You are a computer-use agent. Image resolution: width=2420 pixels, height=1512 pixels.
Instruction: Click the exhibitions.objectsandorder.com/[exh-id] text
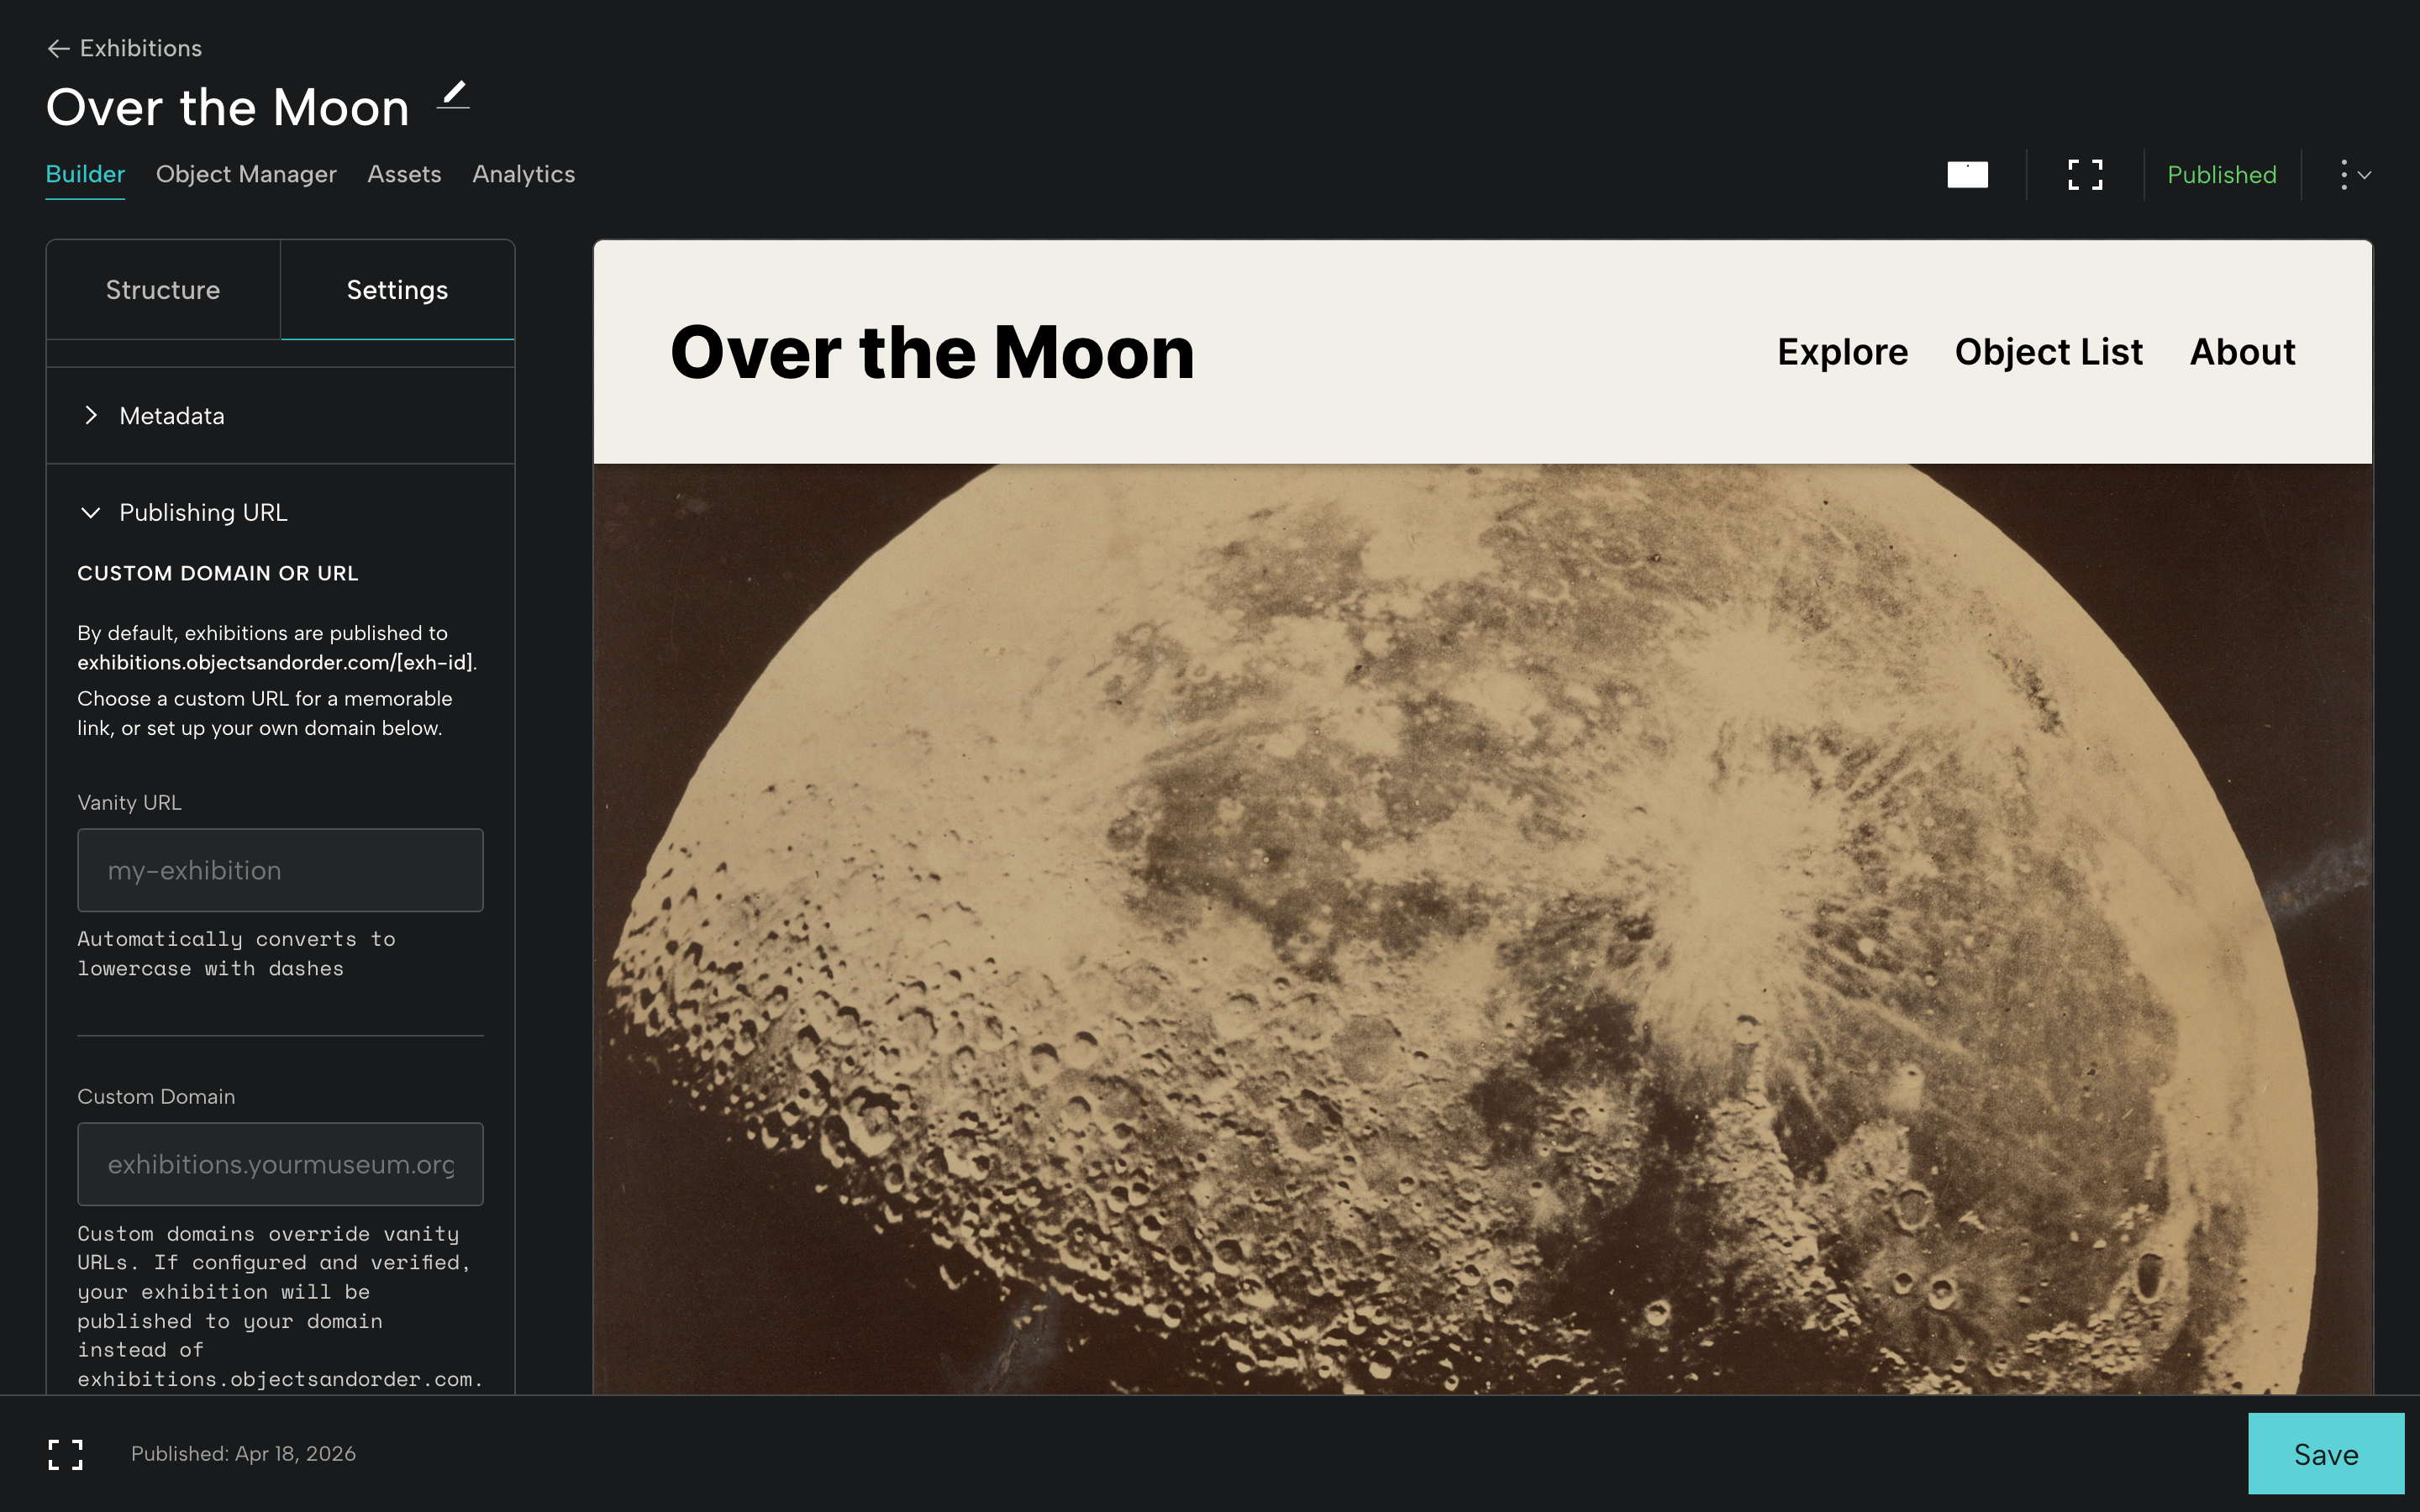(x=275, y=662)
